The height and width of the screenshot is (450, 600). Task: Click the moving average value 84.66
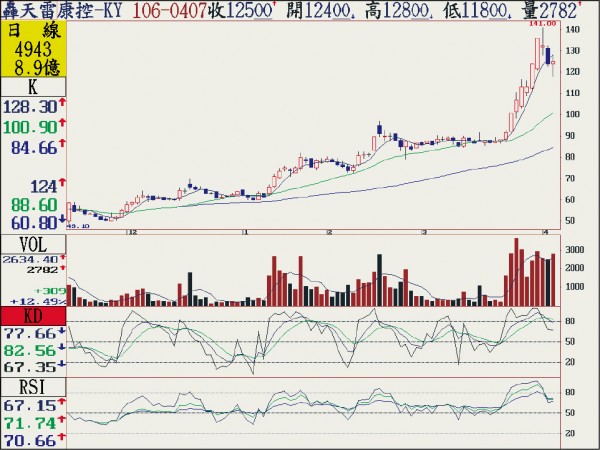tap(34, 148)
